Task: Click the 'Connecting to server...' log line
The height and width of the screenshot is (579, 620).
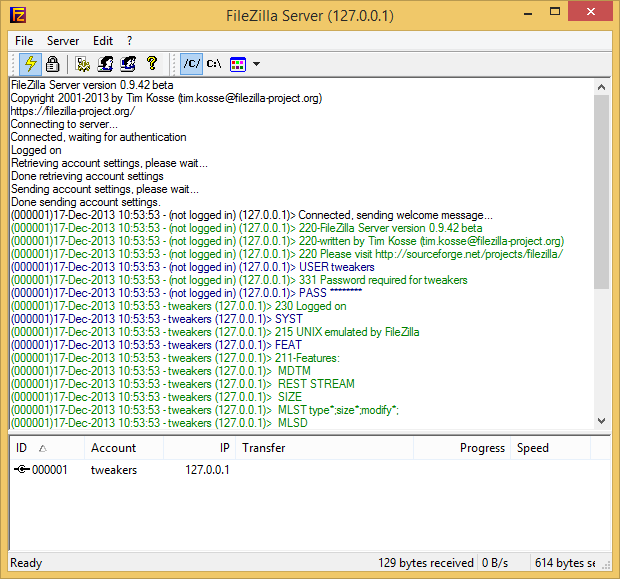Action: pyautogui.click(x=64, y=124)
